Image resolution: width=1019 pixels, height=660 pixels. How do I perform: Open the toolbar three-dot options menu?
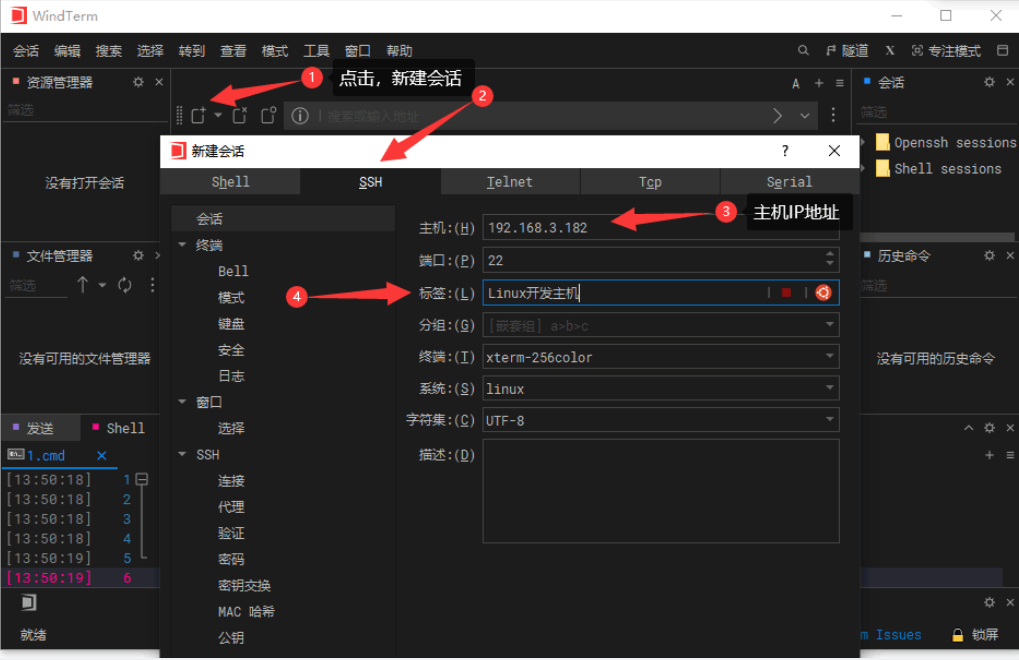[x=833, y=116]
